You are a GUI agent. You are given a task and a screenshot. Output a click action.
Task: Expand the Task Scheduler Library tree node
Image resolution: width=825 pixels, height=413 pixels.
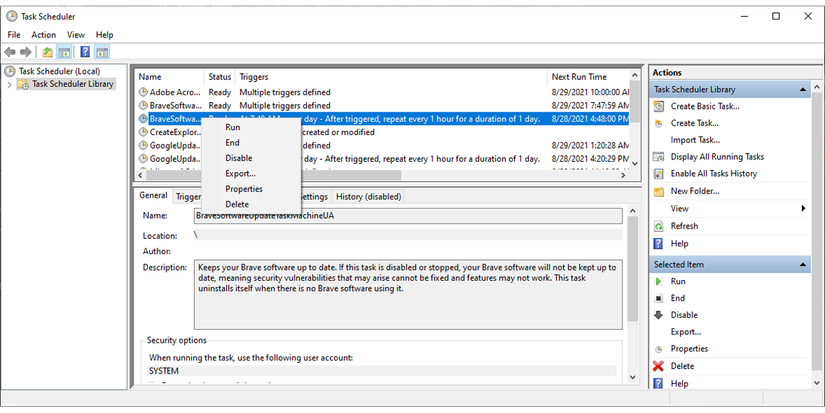pos(9,84)
